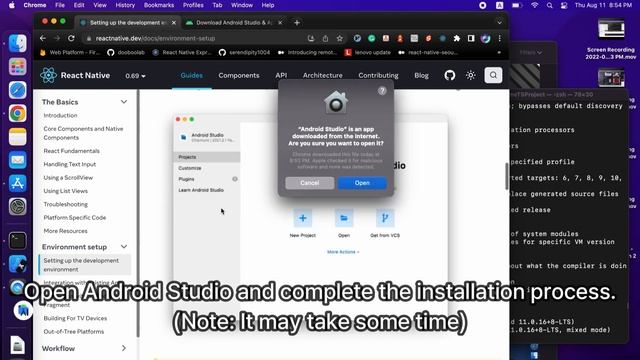This screenshot has height=360, width=640.
Task: Show hidden bookmarks overflow chevron
Action: pyautogui.click(x=499, y=52)
